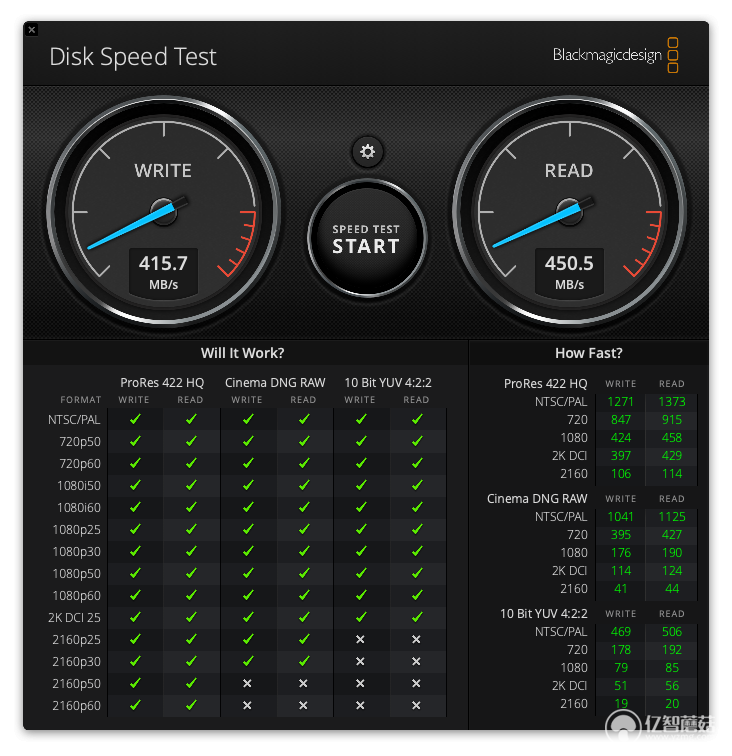Image resolution: width=732 pixels, height=756 pixels.
Task: Click the 10 Bit YUV write X for 2160p25
Action: [360, 639]
